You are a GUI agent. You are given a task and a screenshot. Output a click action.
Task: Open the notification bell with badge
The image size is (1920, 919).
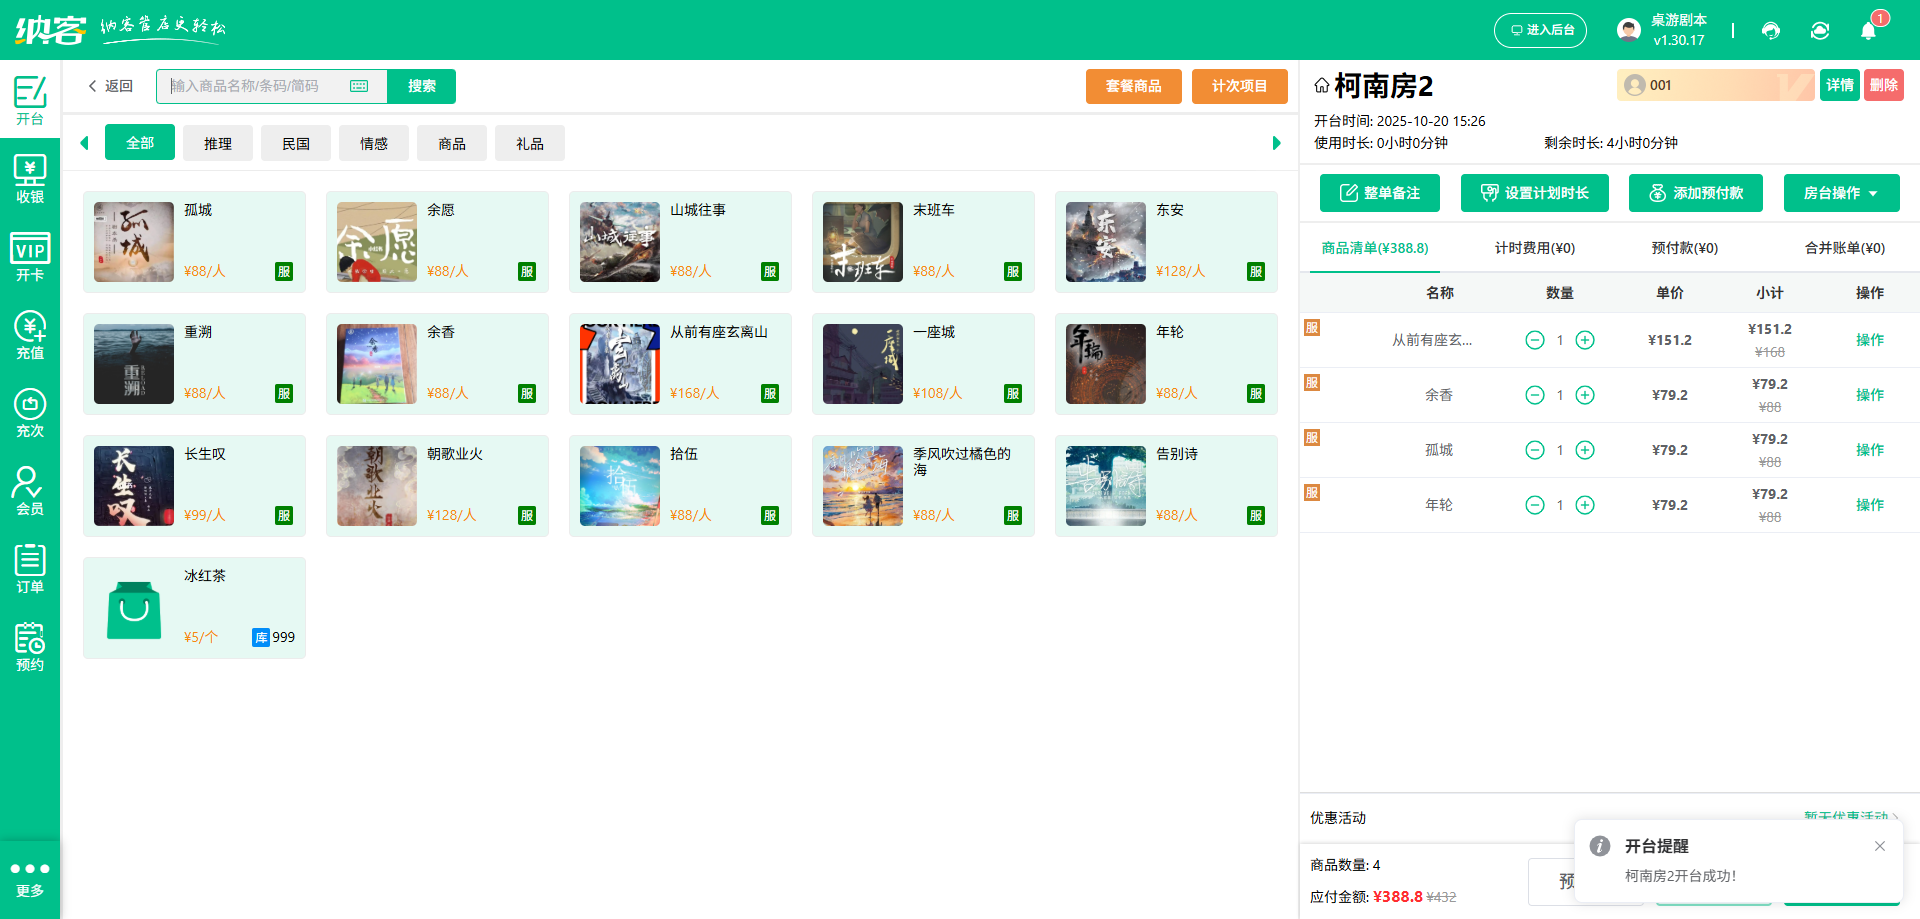coord(1868,30)
